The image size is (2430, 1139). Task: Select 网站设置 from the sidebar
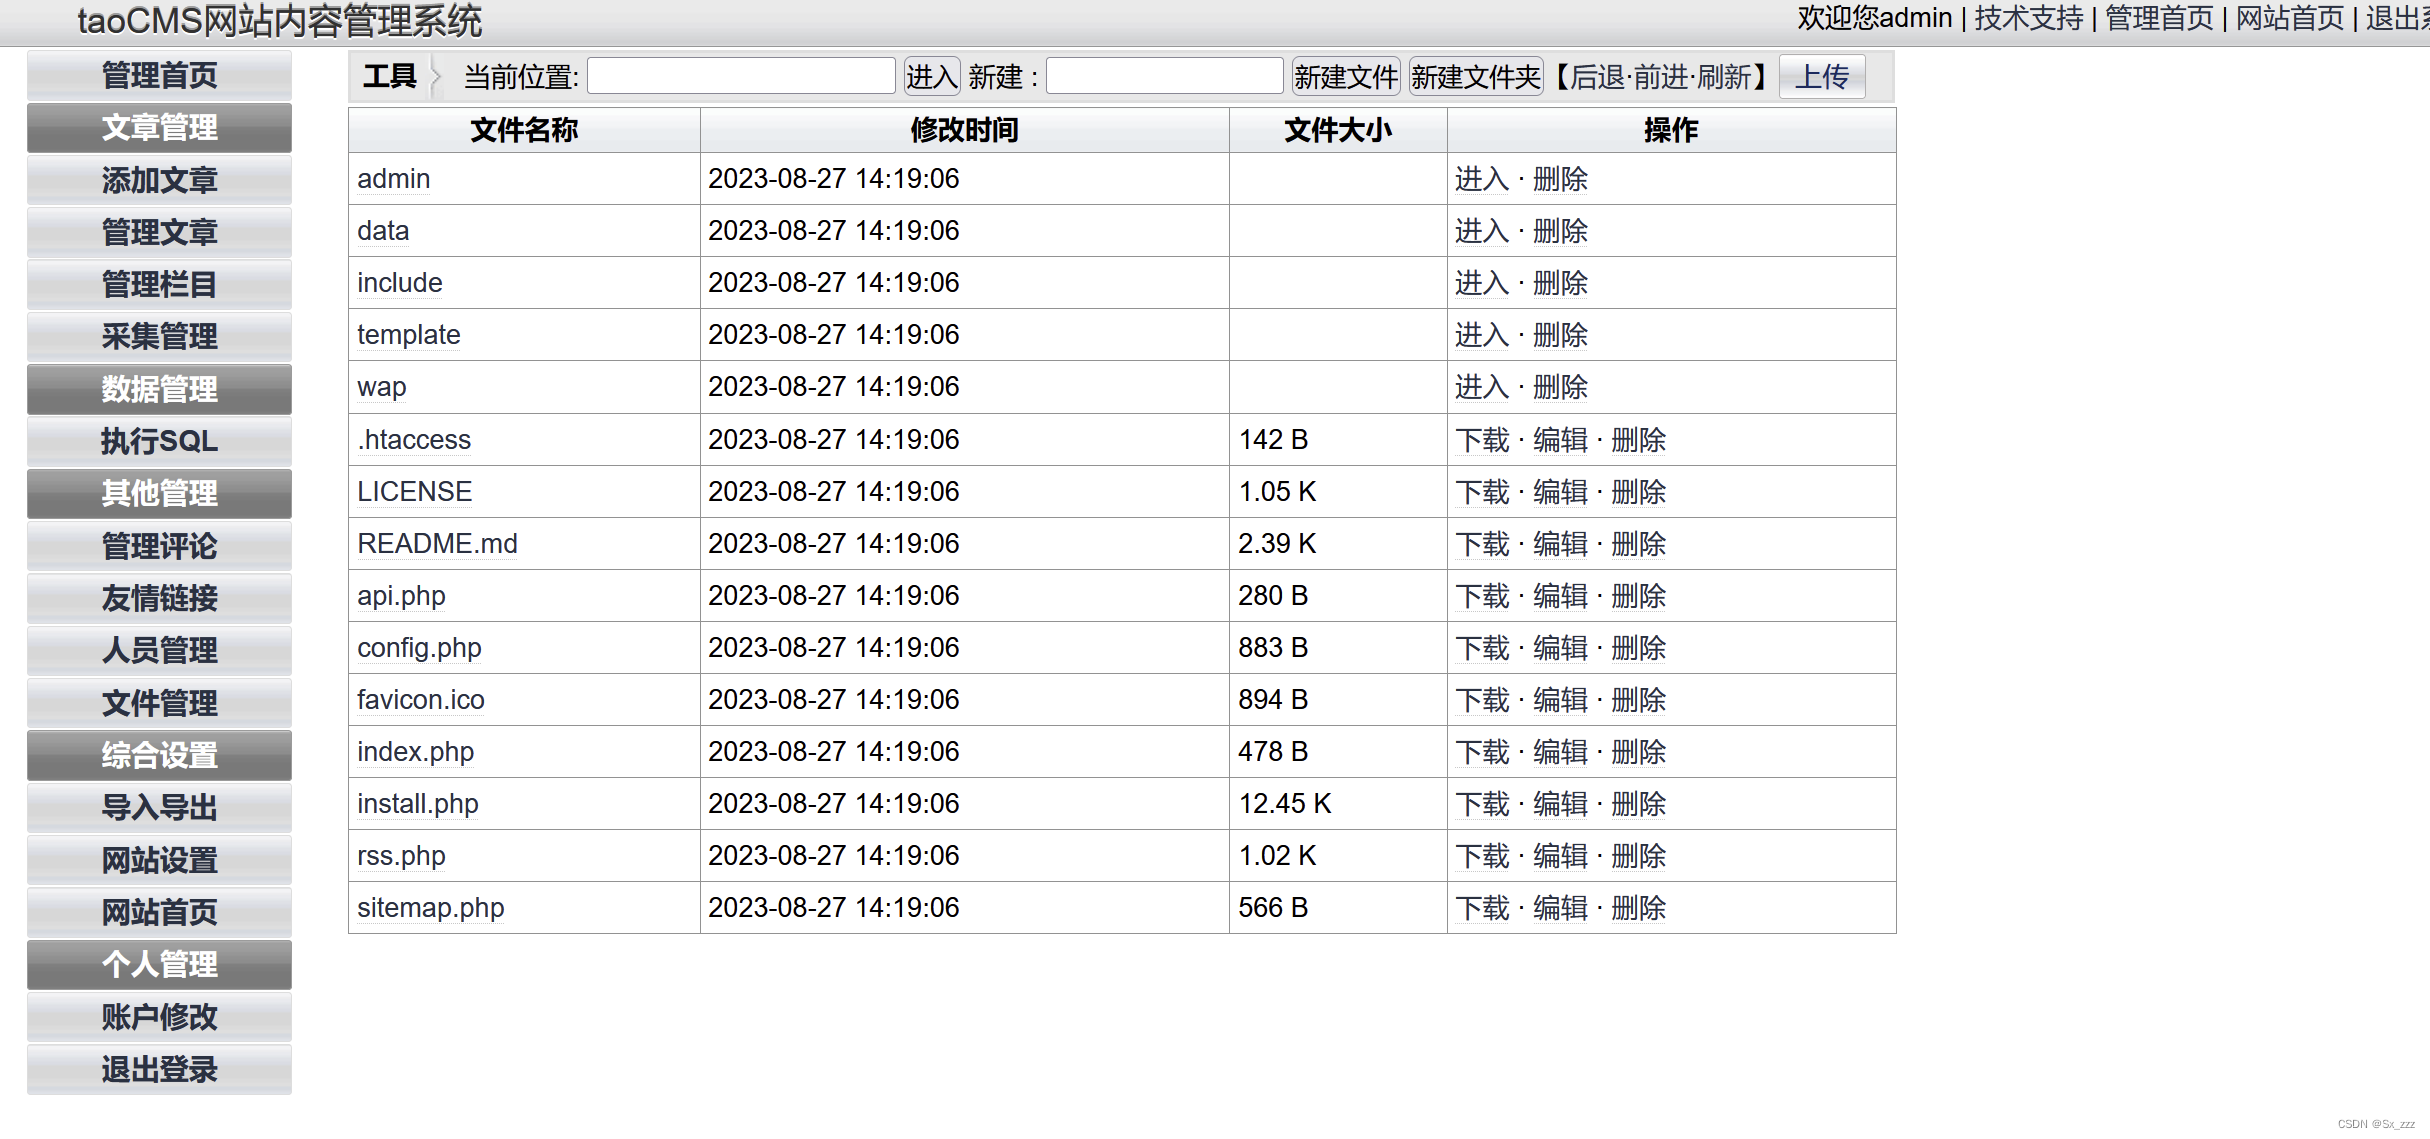159,860
